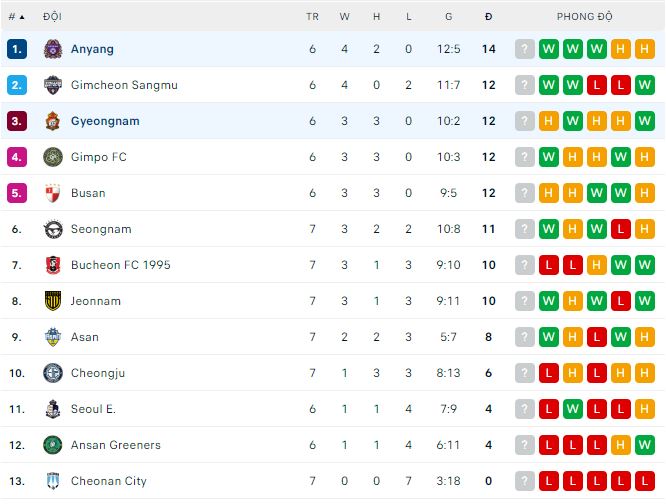The height and width of the screenshot is (504, 666).
Task: Open the Seoul E. team link
Action: pos(93,409)
